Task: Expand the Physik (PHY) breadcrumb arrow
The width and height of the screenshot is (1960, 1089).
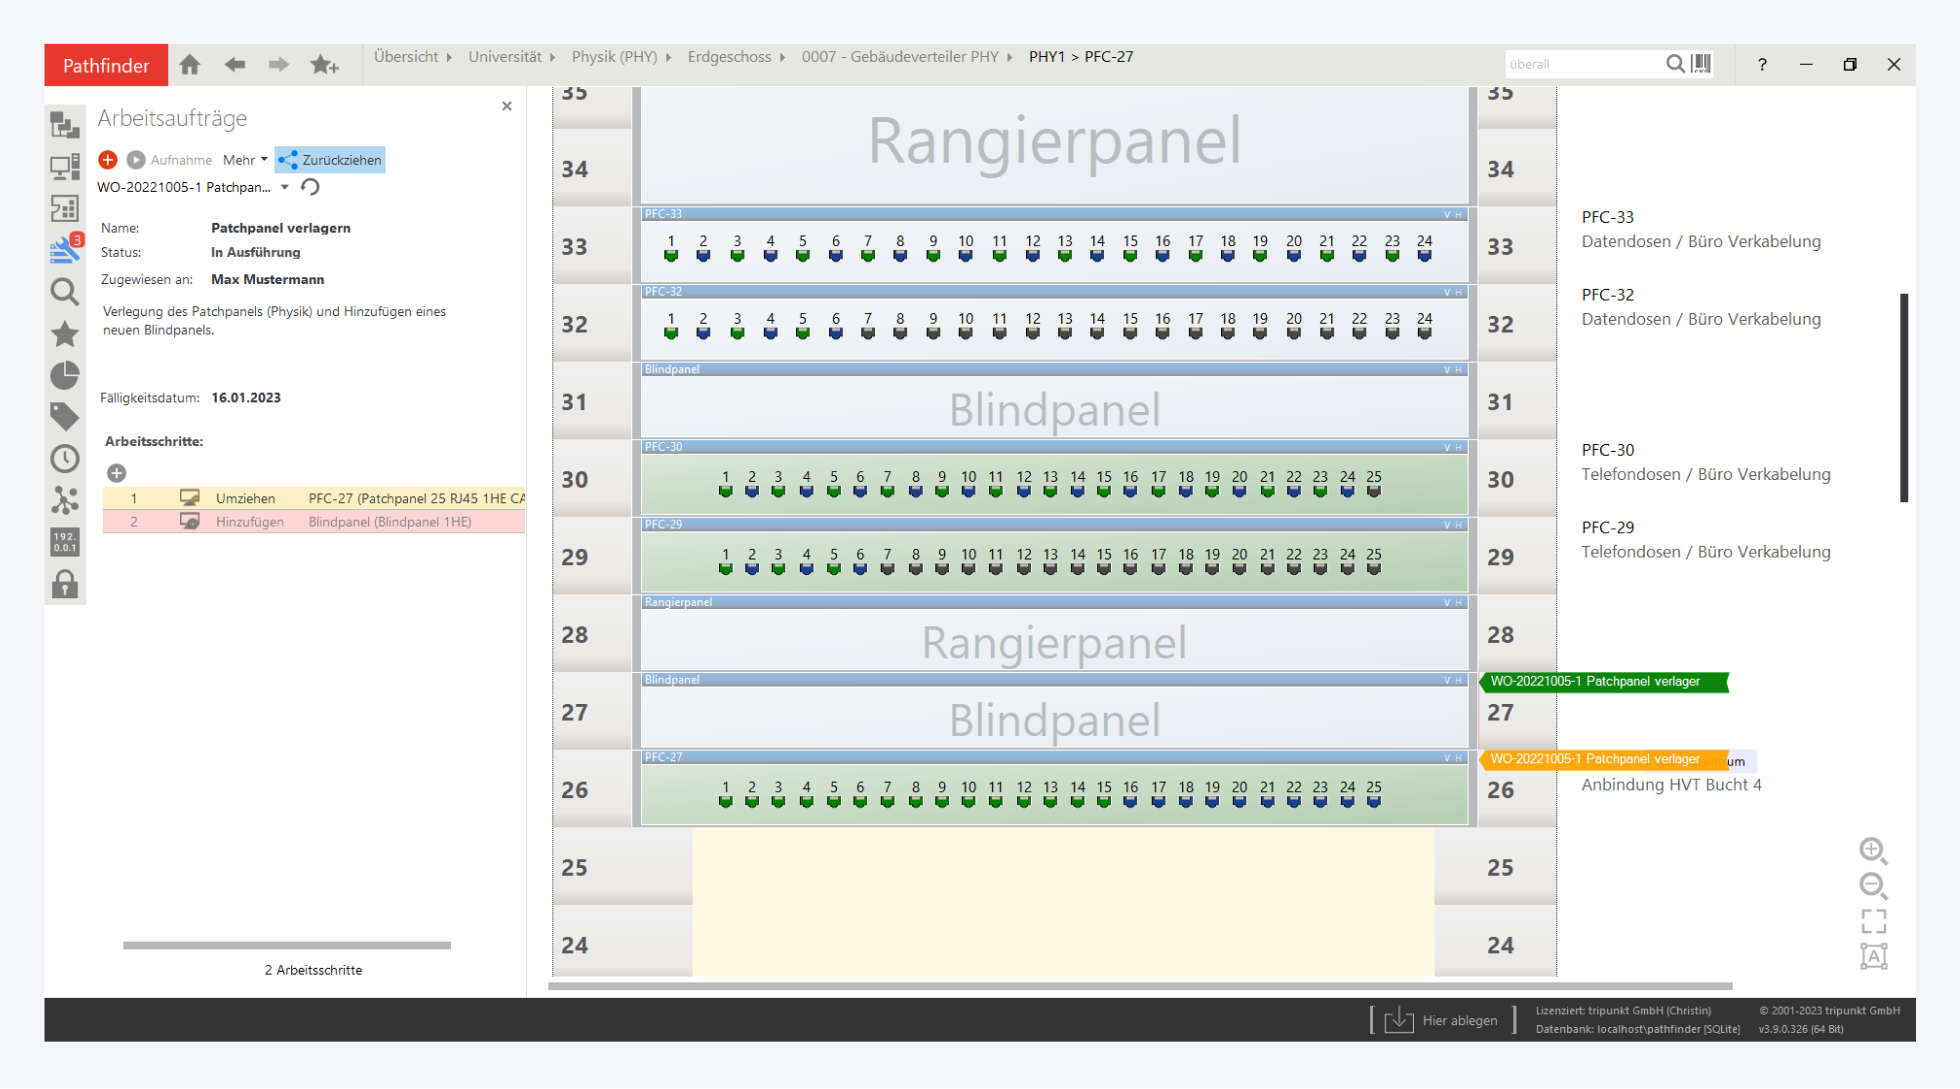Action: (x=668, y=57)
